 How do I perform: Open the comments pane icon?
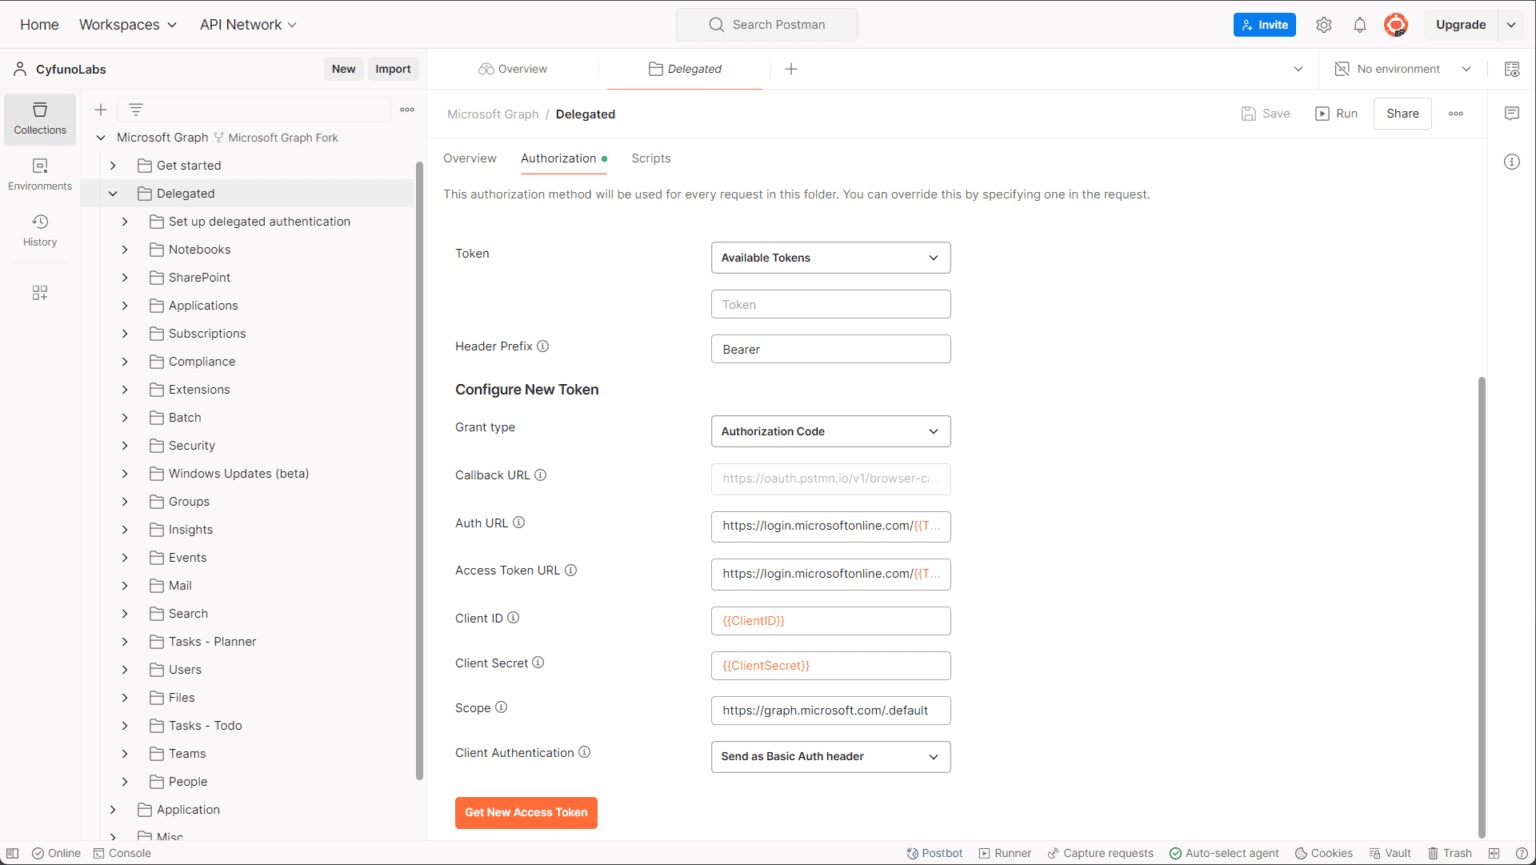[x=1512, y=114]
